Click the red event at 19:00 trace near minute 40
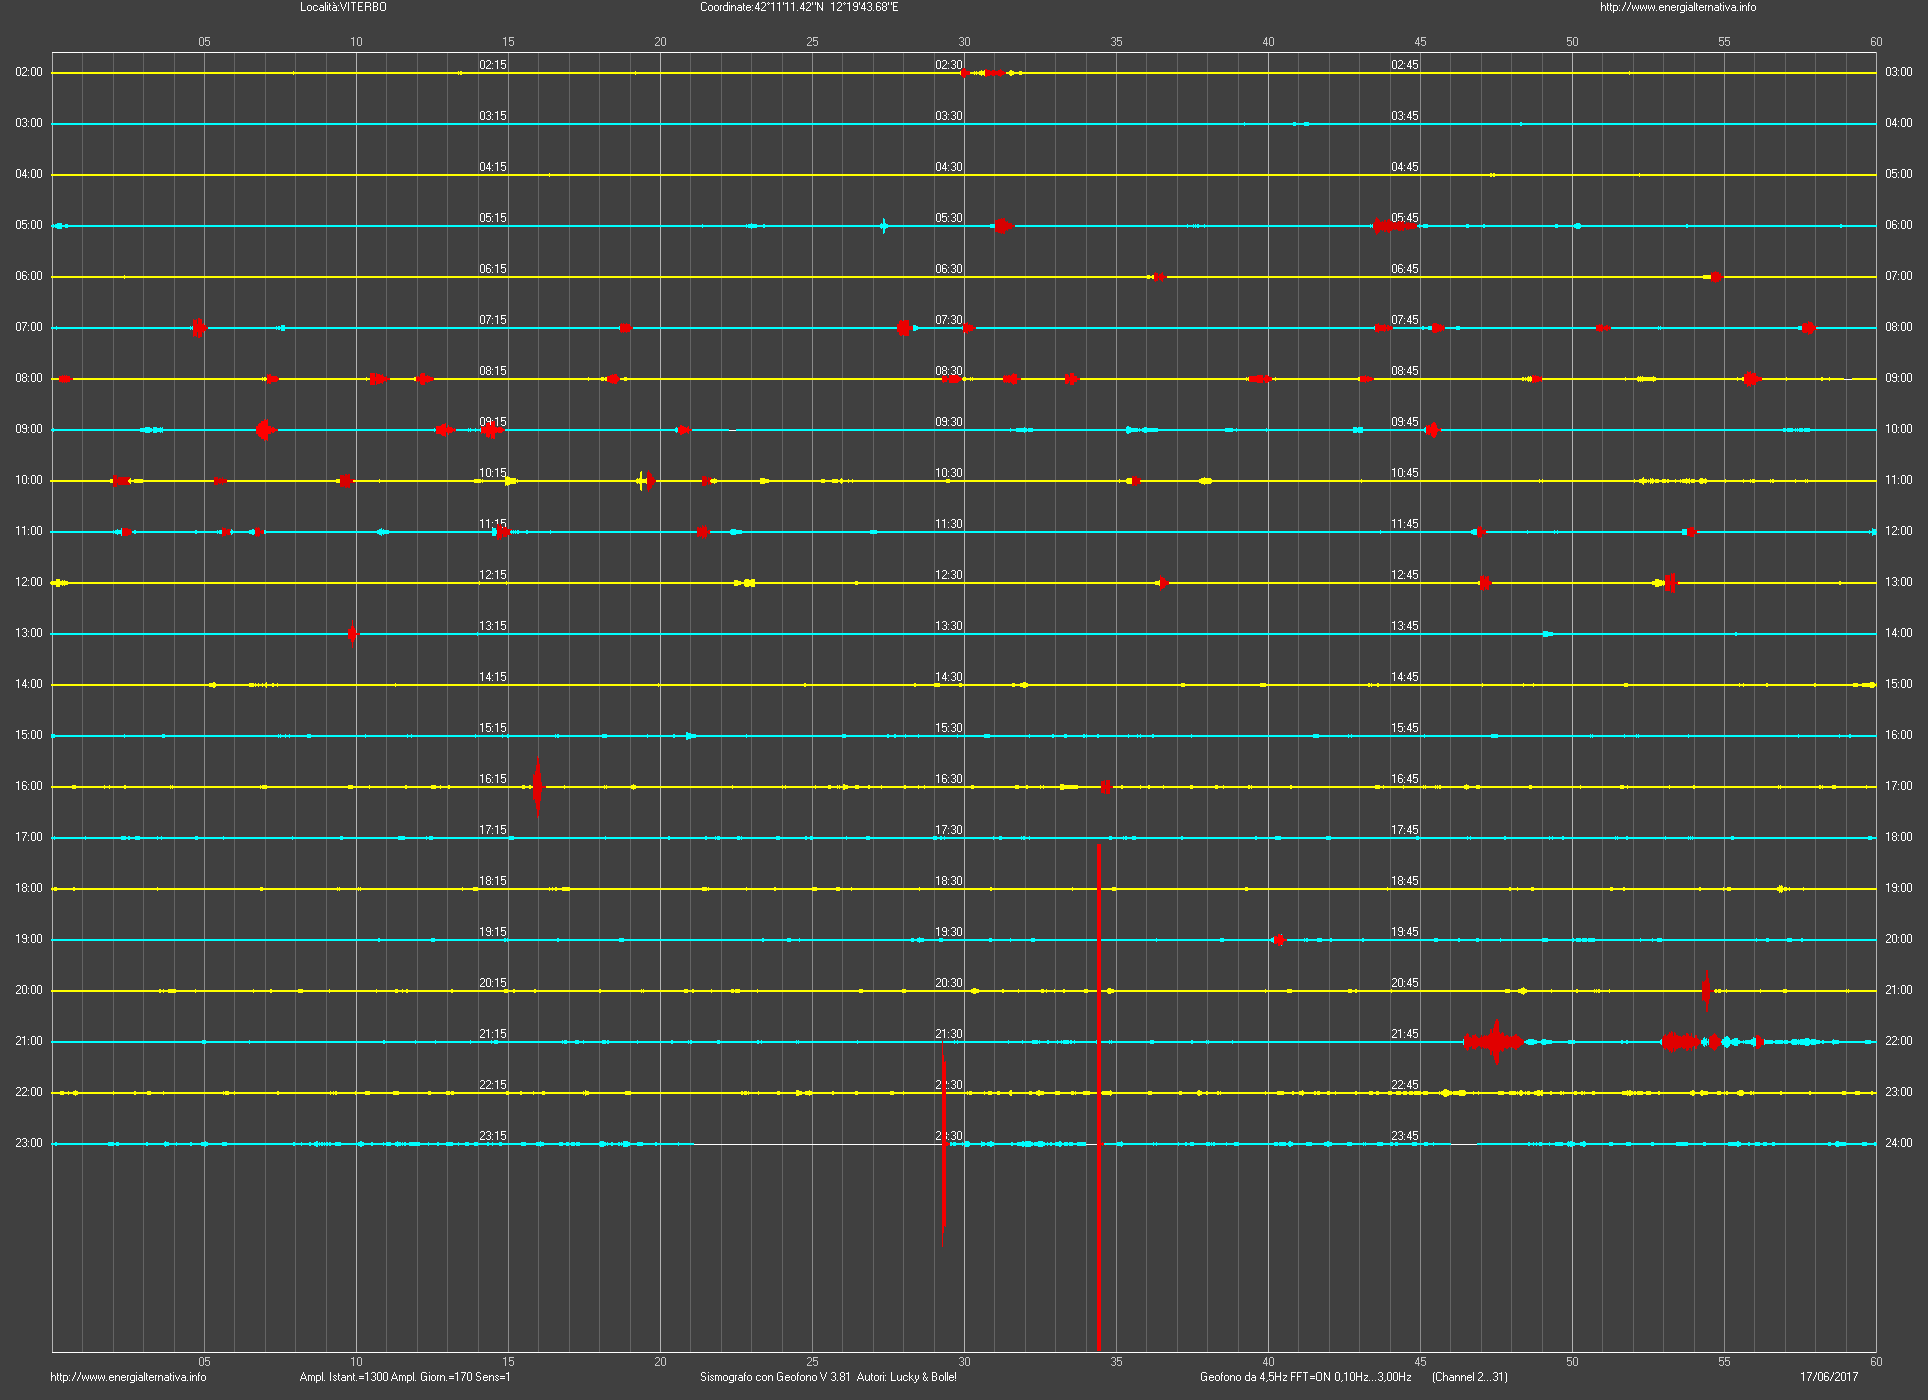 [x=1278, y=940]
